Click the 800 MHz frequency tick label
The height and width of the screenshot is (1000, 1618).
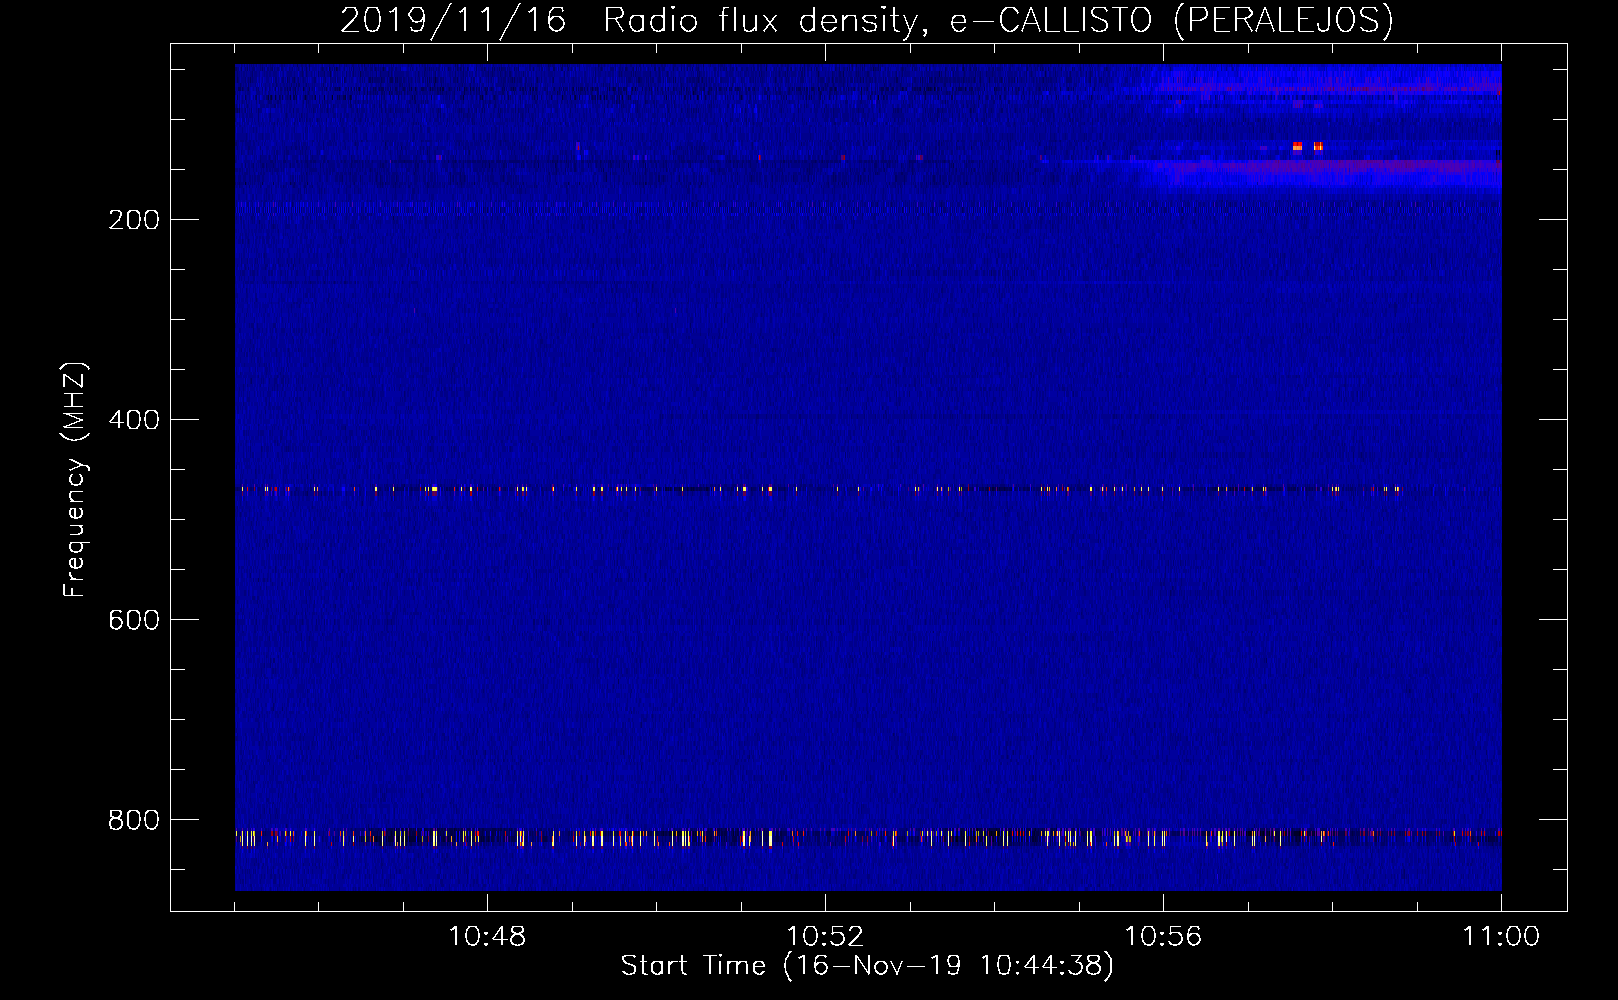[x=134, y=820]
